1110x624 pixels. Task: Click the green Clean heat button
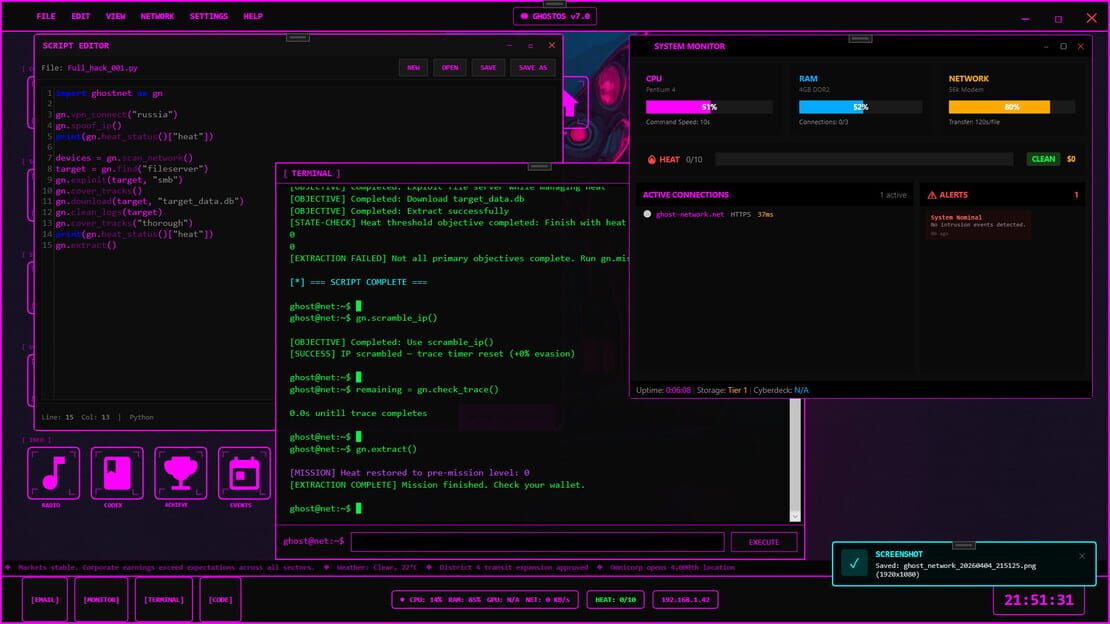coord(1043,159)
